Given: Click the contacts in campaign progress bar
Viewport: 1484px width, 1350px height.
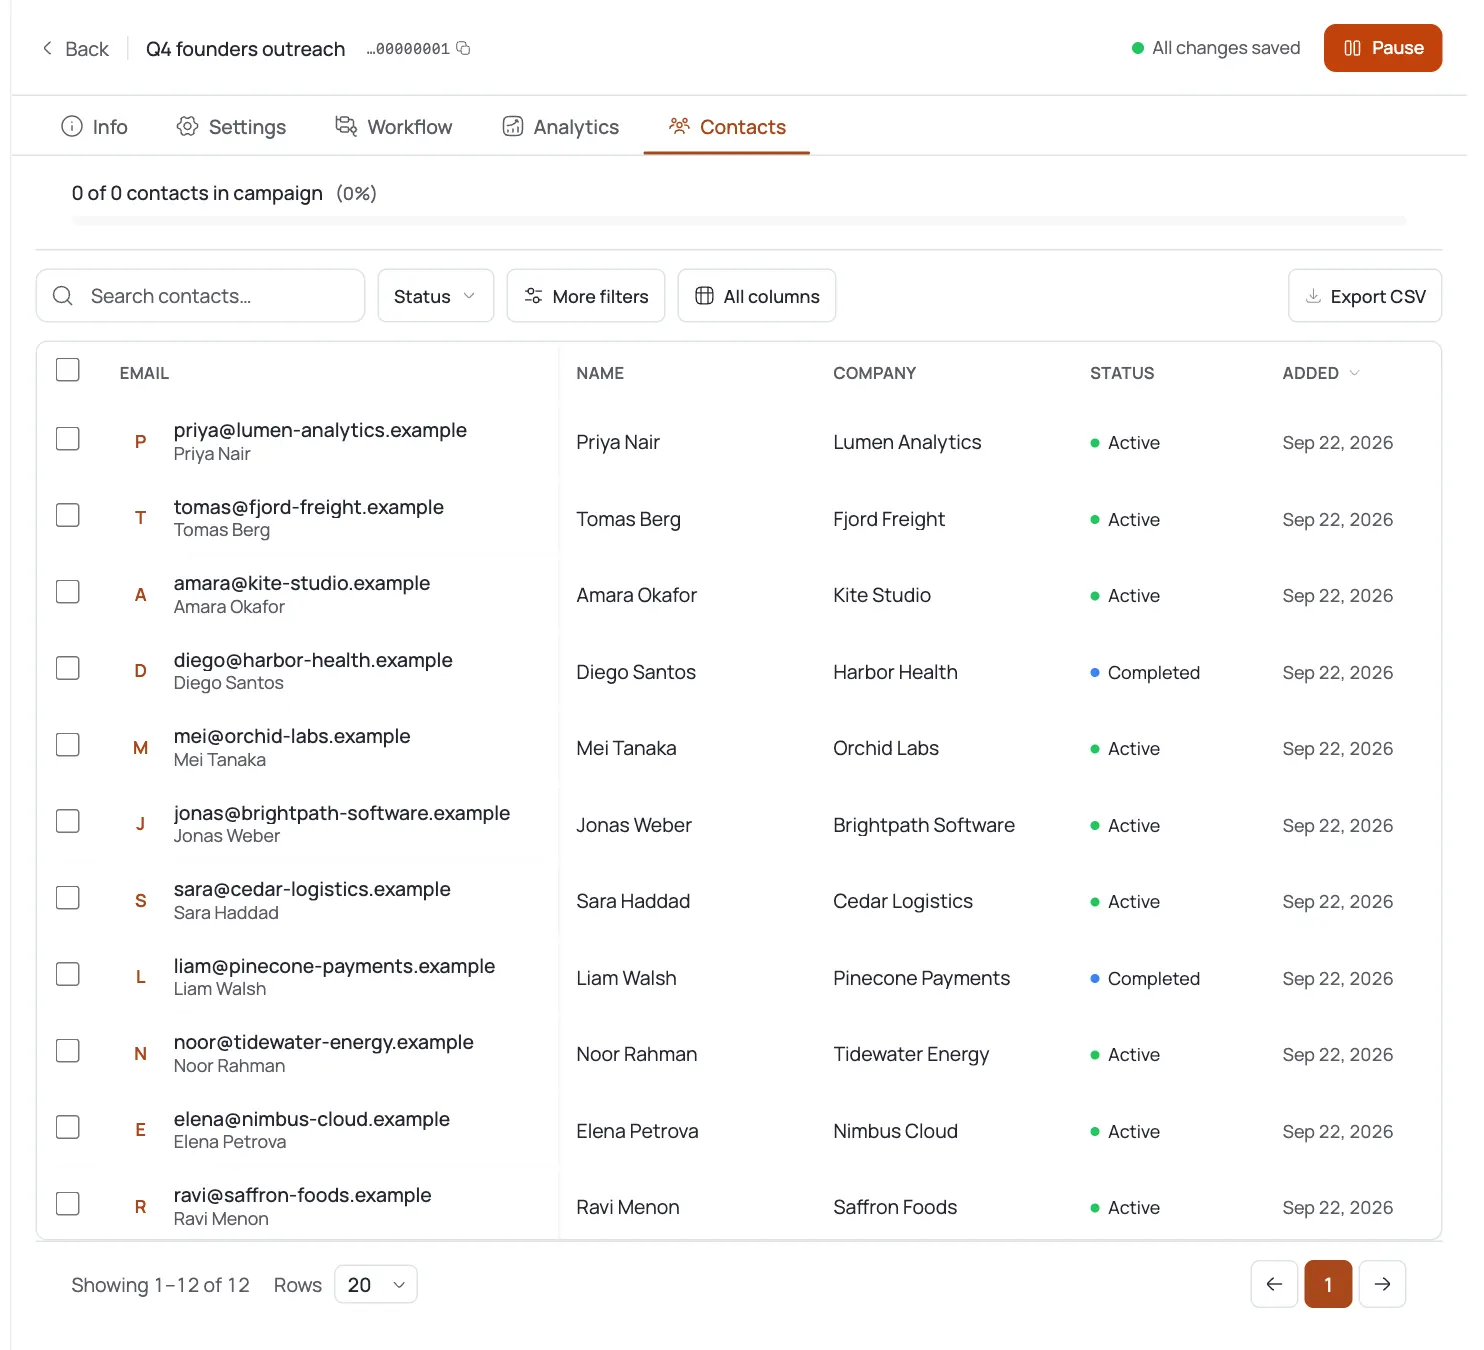Looking at the screenshot, I should 739,220.
